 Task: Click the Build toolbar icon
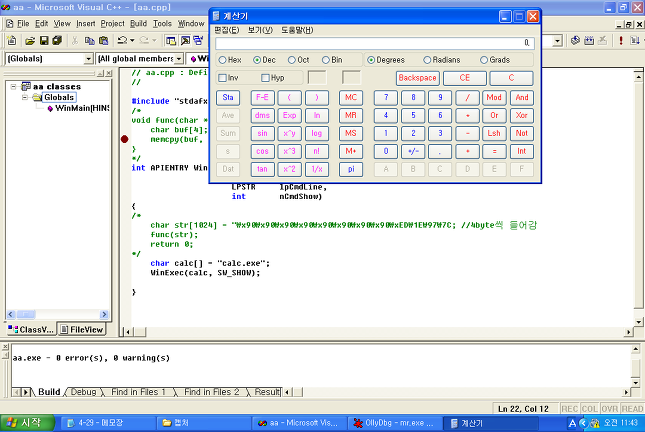(x=589, y=40)
